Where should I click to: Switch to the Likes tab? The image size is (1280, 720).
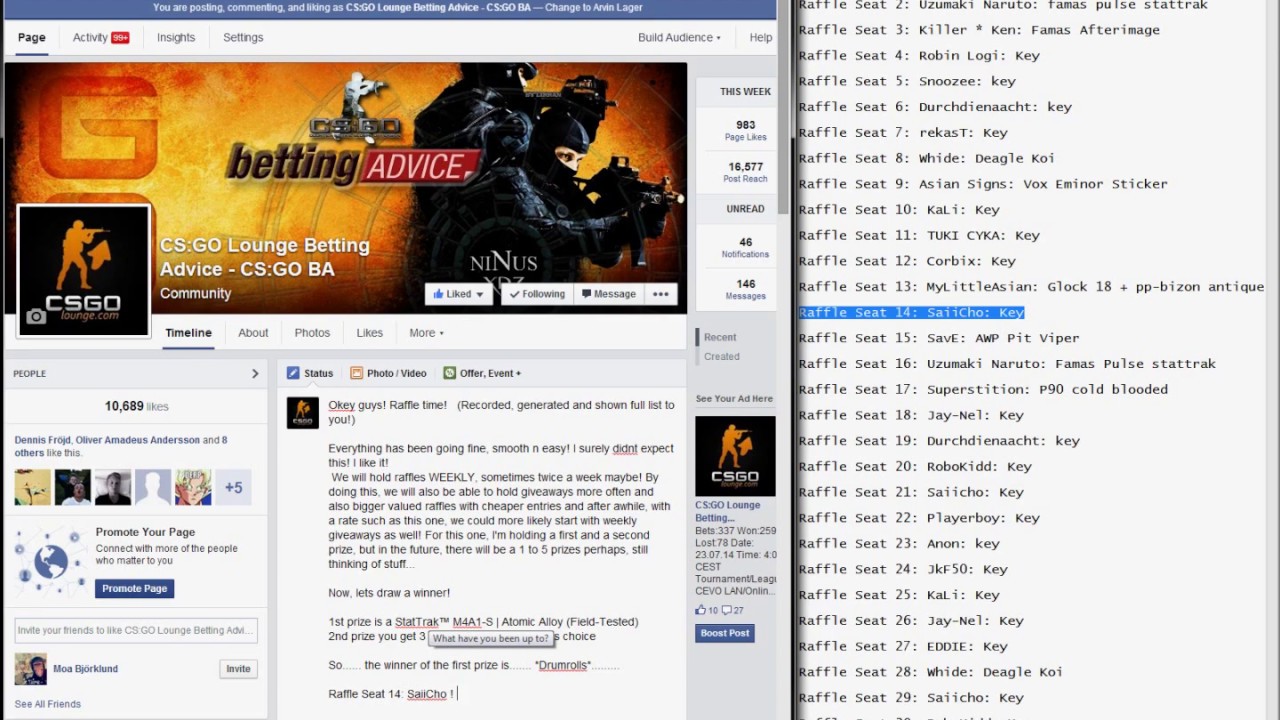coord(370,333)
